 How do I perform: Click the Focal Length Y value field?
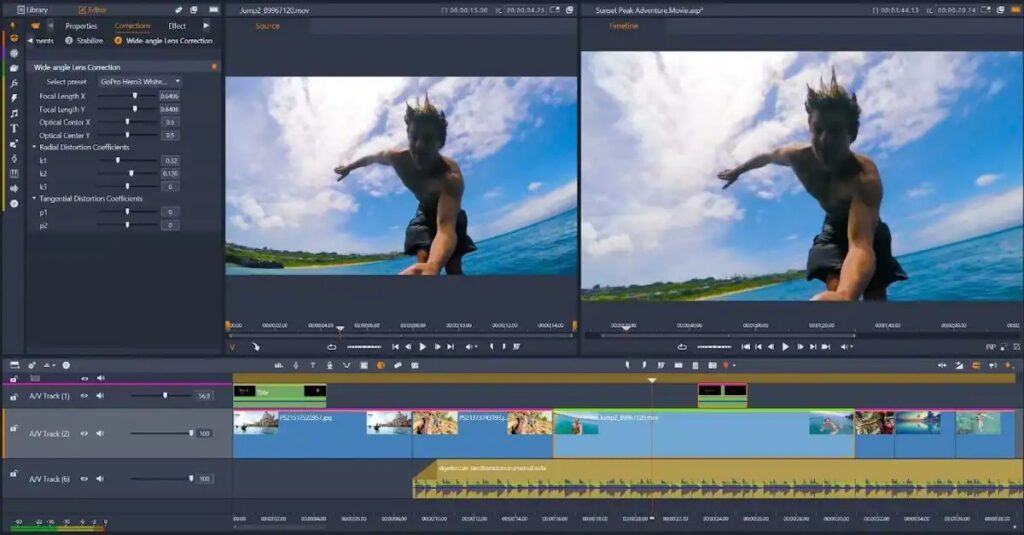(170, 109)
